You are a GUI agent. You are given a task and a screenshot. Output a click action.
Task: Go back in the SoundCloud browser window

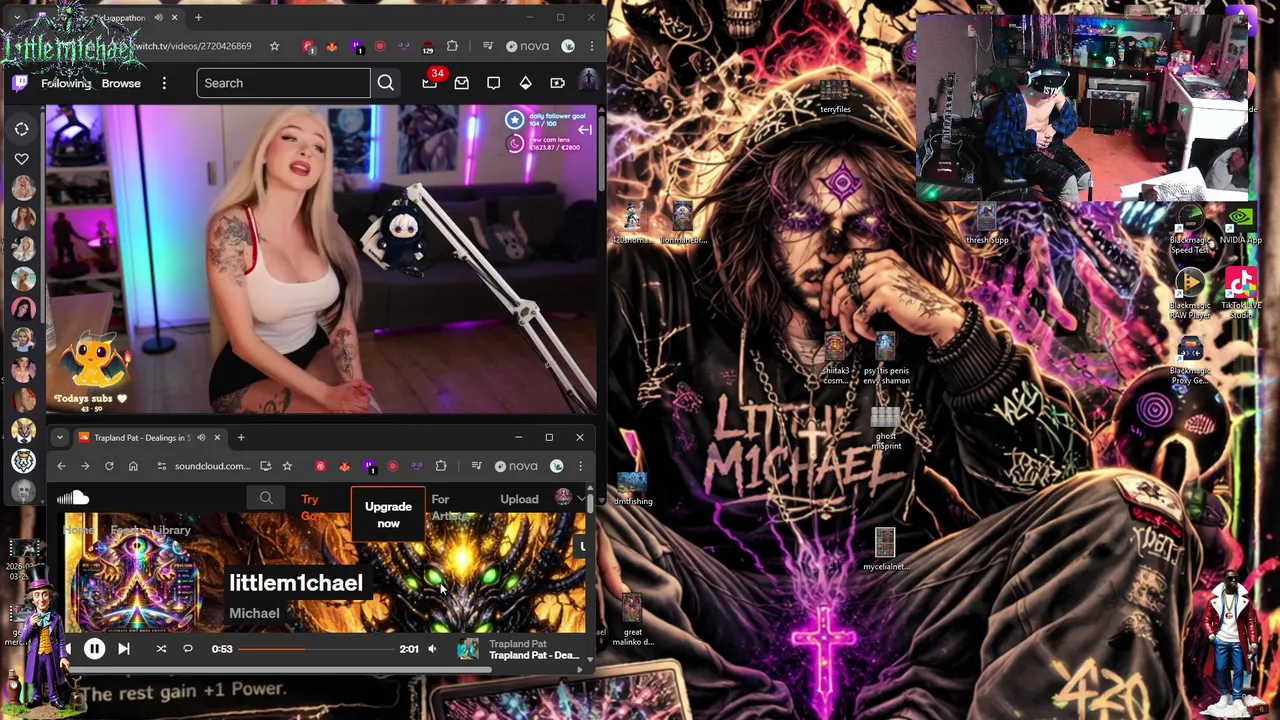[61, 466]
